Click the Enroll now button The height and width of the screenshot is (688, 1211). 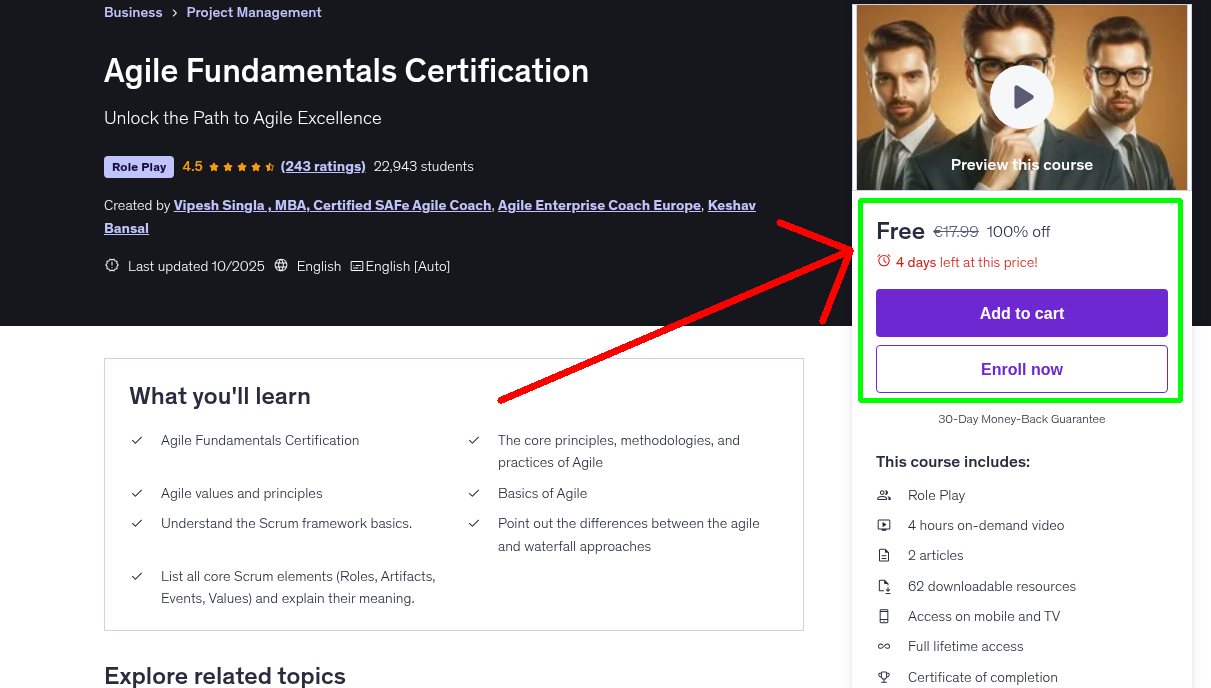tap(1021, 369)
